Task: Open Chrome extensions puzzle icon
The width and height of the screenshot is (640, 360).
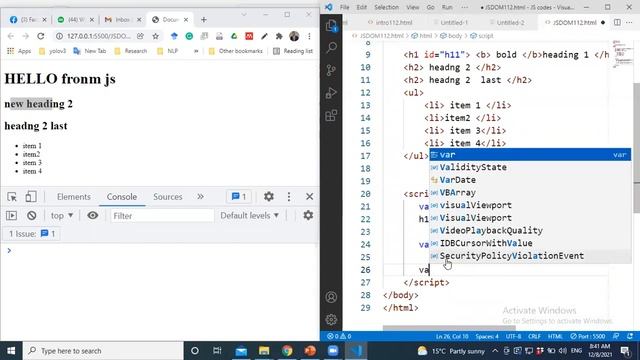Action: coord(279,36)
